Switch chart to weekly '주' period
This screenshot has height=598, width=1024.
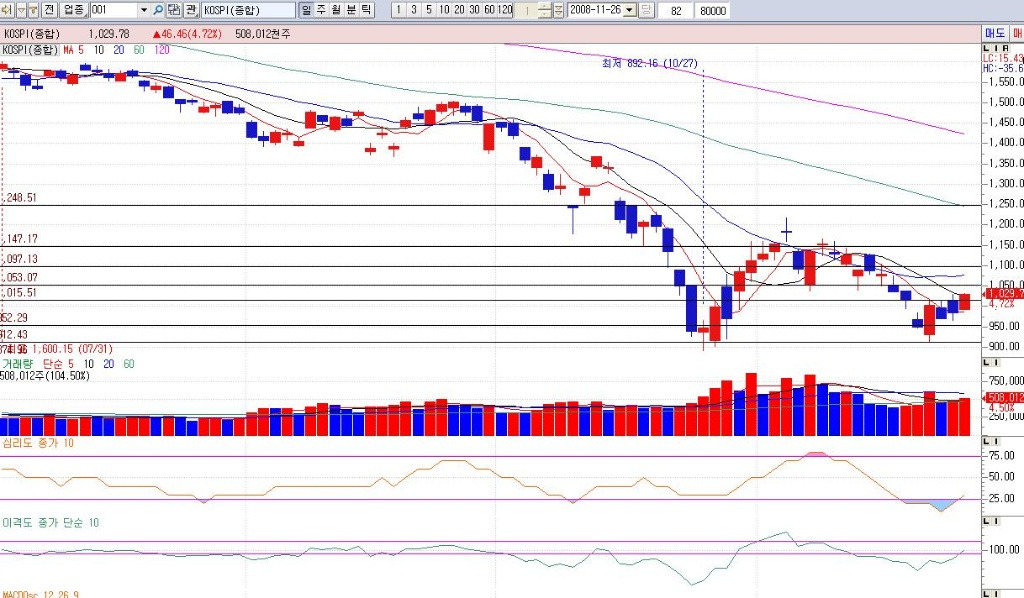pos(322,10)
